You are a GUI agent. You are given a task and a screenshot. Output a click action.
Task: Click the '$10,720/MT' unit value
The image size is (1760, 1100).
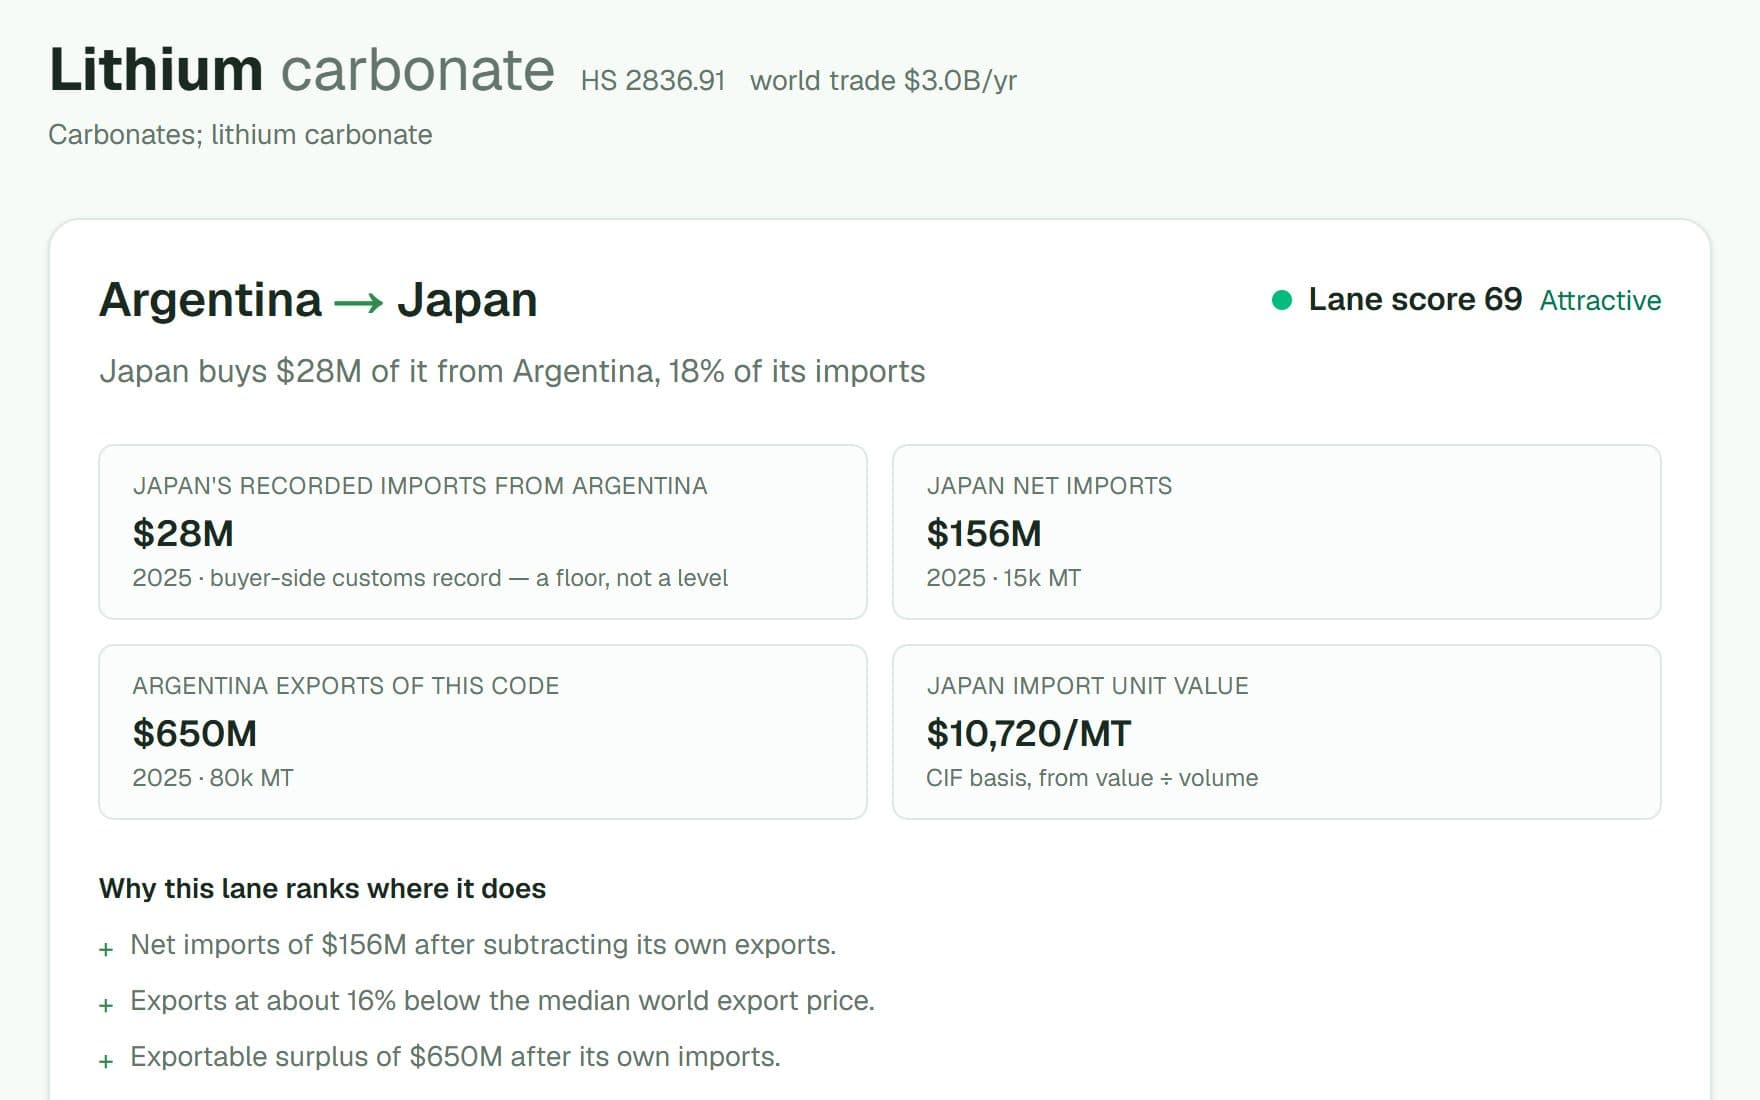click(1029, 733)
